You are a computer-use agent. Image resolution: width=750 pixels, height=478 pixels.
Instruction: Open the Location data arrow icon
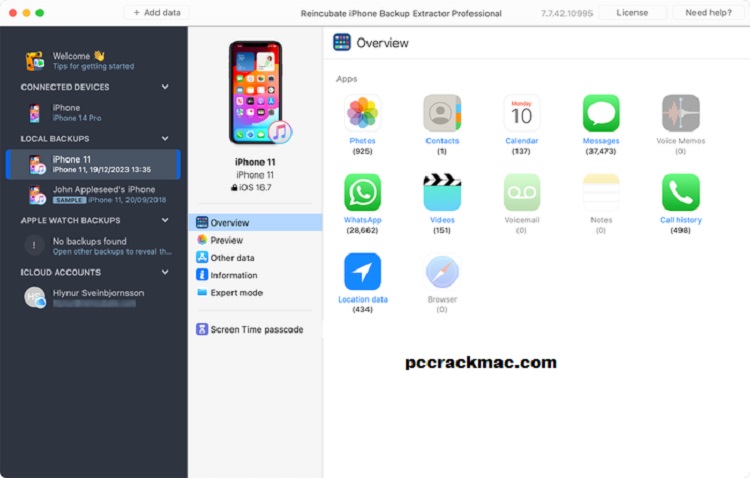(362, 271)
